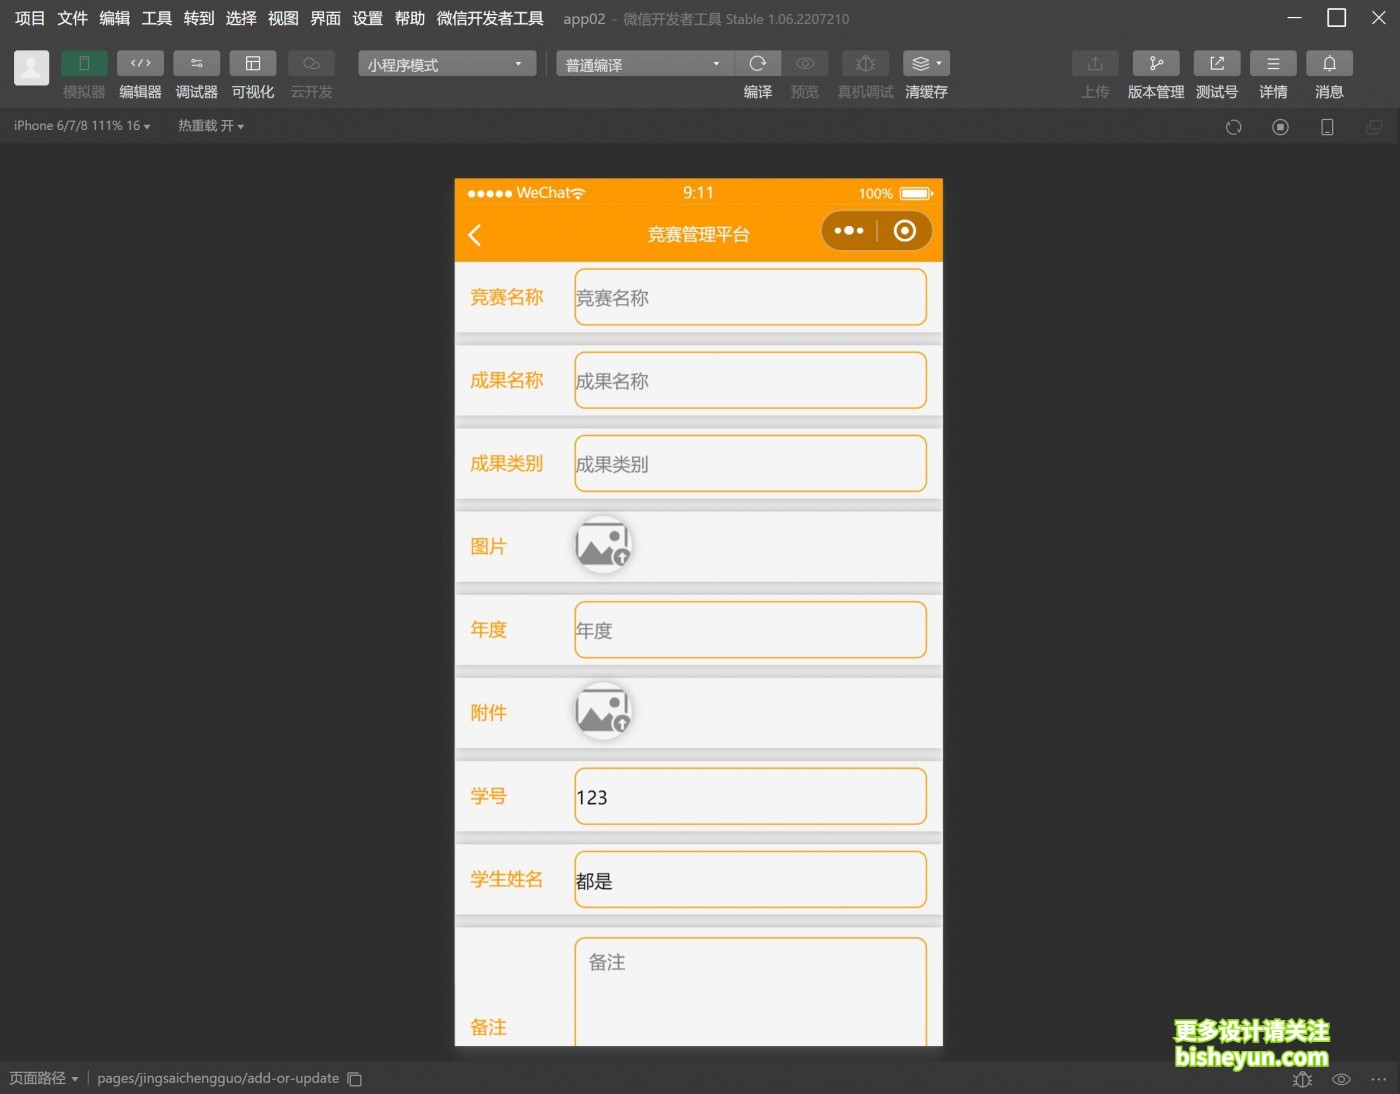
Task: Open the 小程序模式 mode dropdown
Action: (447, 64)
